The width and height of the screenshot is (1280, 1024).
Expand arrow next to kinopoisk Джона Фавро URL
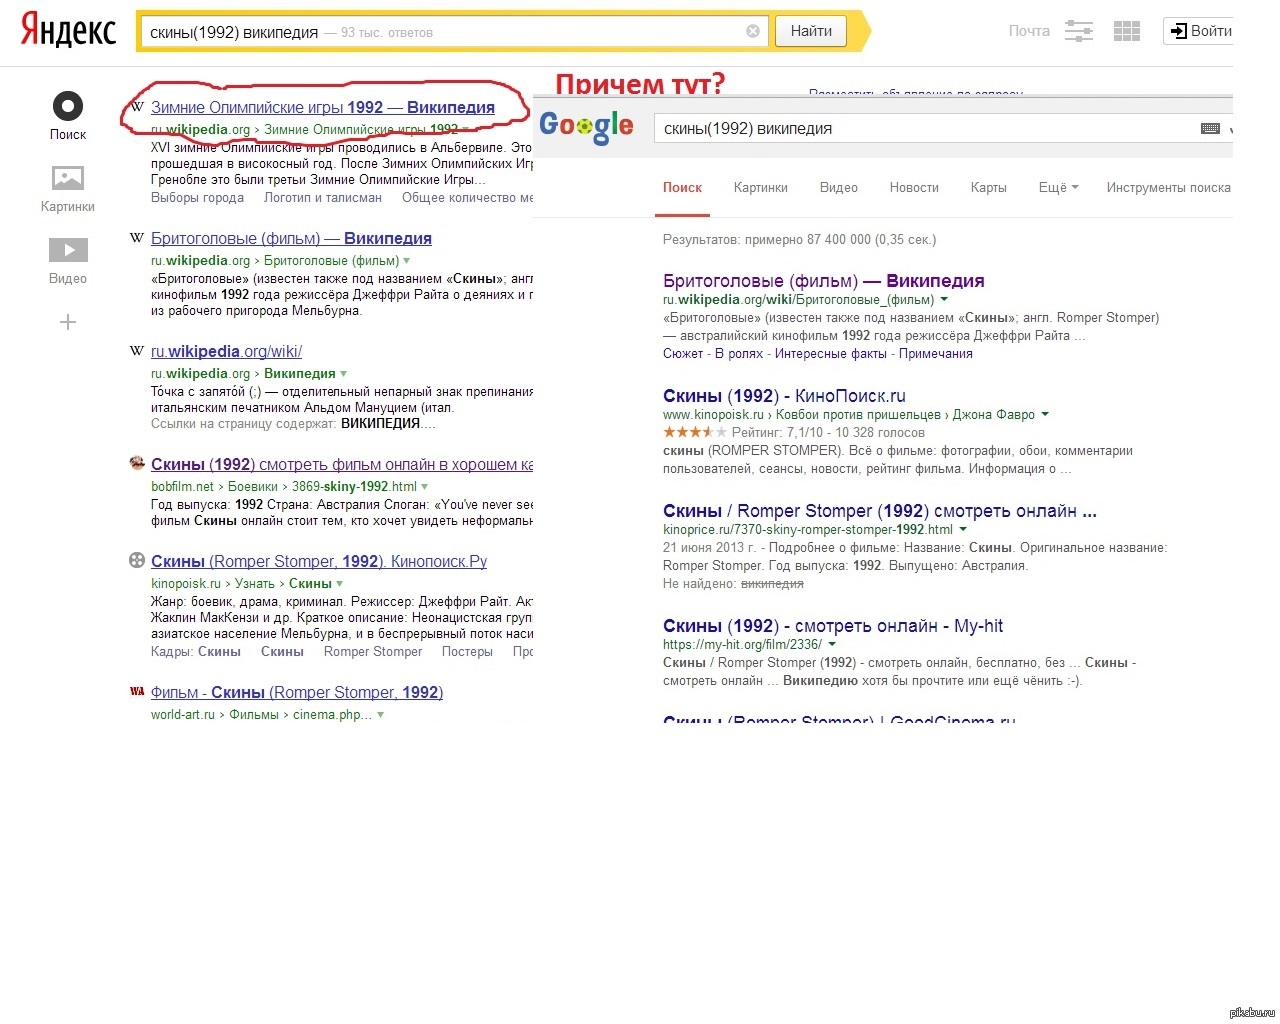1045,415
